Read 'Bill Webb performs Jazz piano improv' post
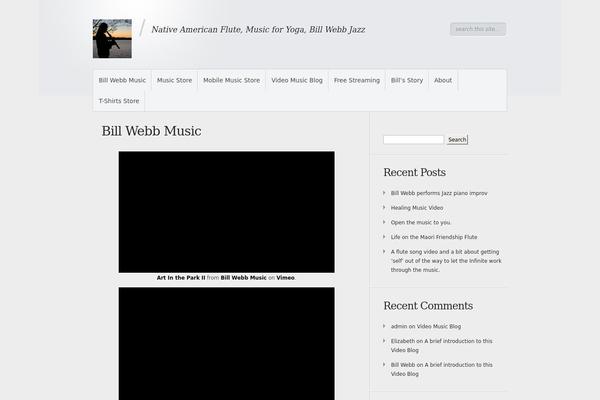Viewport: 600px width, 400px height. tap(439, 193)
